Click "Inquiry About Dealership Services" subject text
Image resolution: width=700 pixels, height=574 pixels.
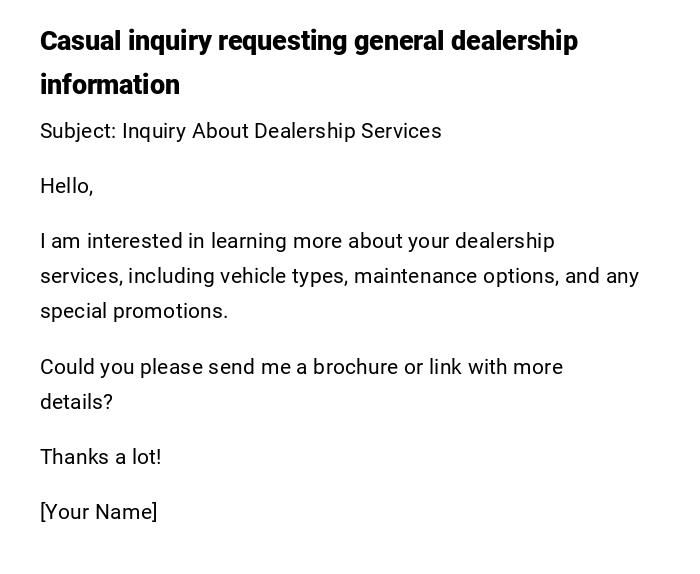pos(281,131)
